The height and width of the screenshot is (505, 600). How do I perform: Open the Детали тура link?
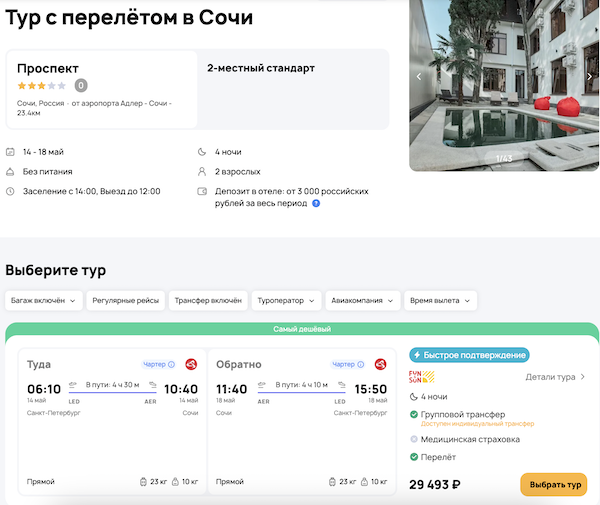click(555, 377)
